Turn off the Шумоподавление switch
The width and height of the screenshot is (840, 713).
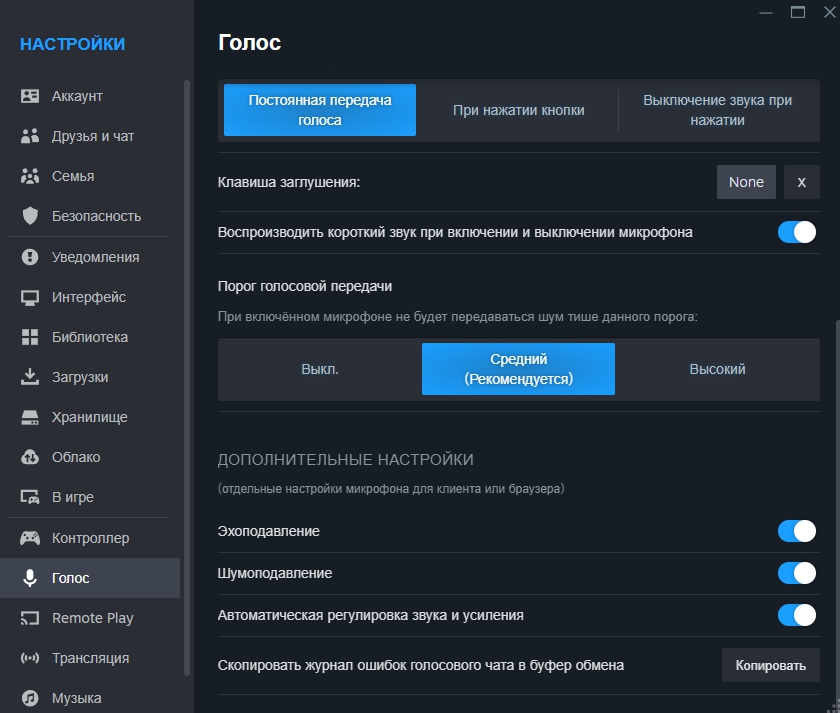tap(797, 573)
